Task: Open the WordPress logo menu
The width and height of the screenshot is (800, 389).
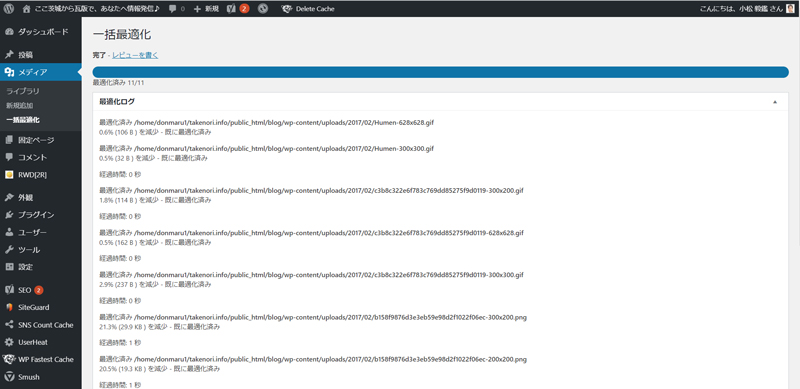Action: tap(9, 9)
